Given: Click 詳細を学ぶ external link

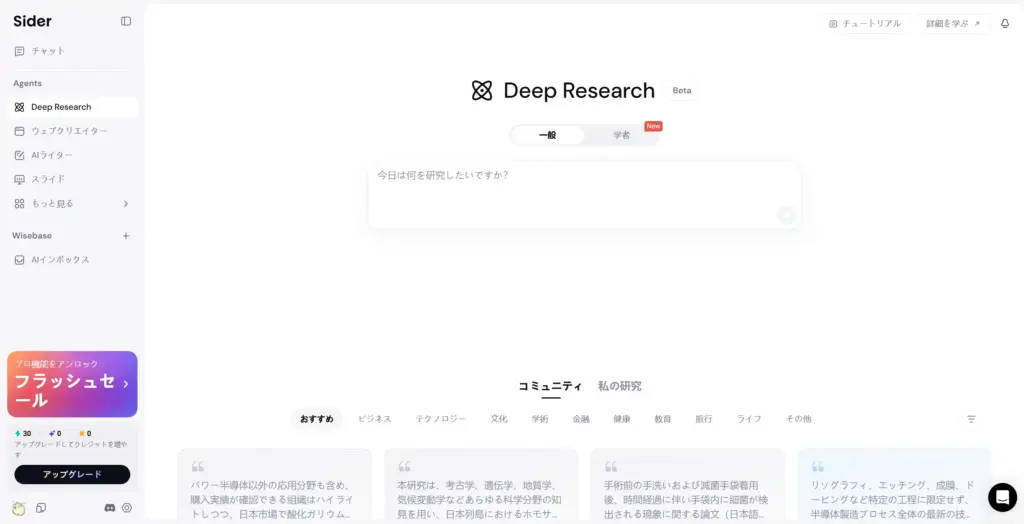Looking at the screenshot, I should [x=953, y=24].
